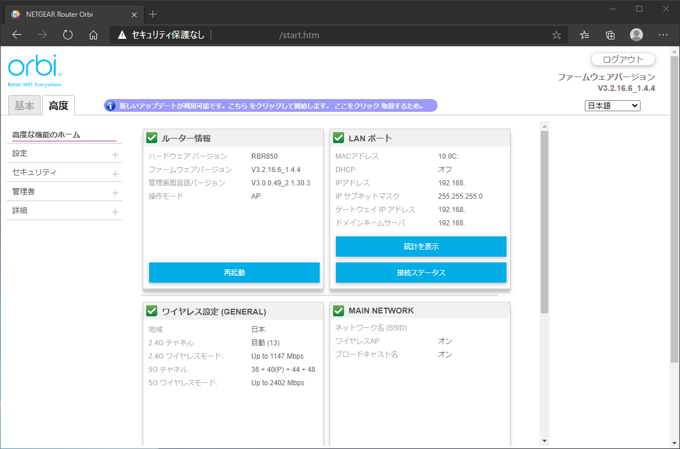Click the 再起動 button
Screen dimensions: 680x449
(x=234, y=272)
